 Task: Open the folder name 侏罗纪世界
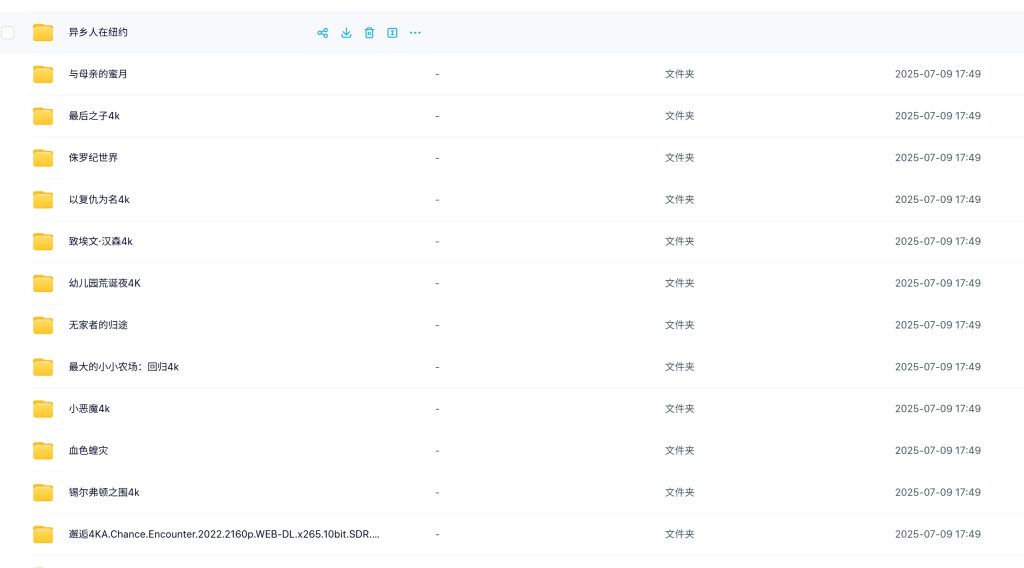[93, 157]
